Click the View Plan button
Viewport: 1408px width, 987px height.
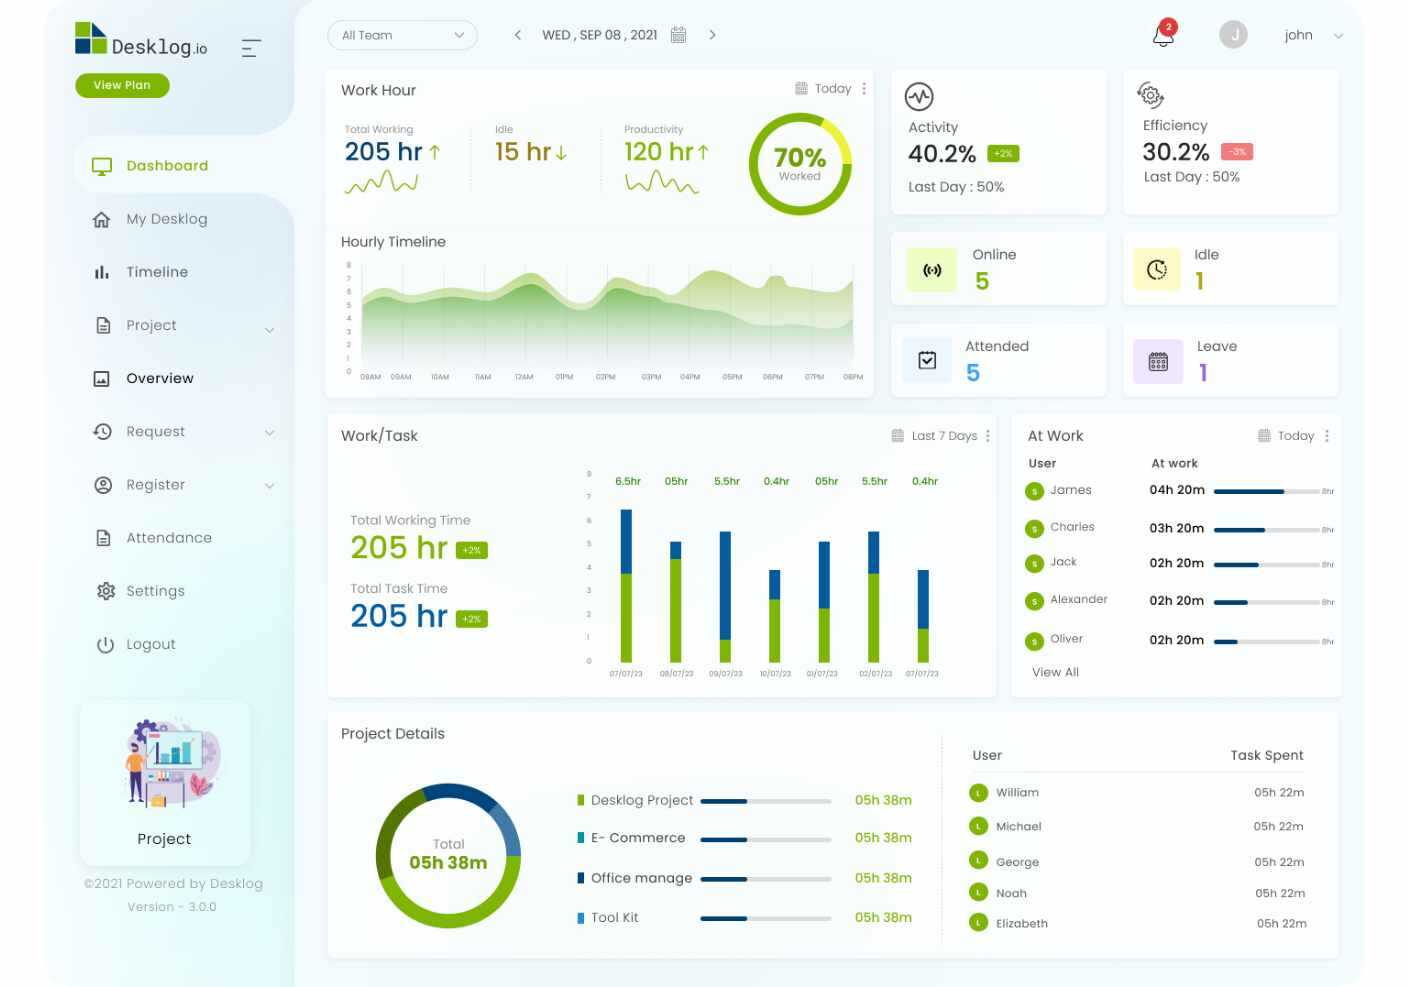tap(122, 85)
